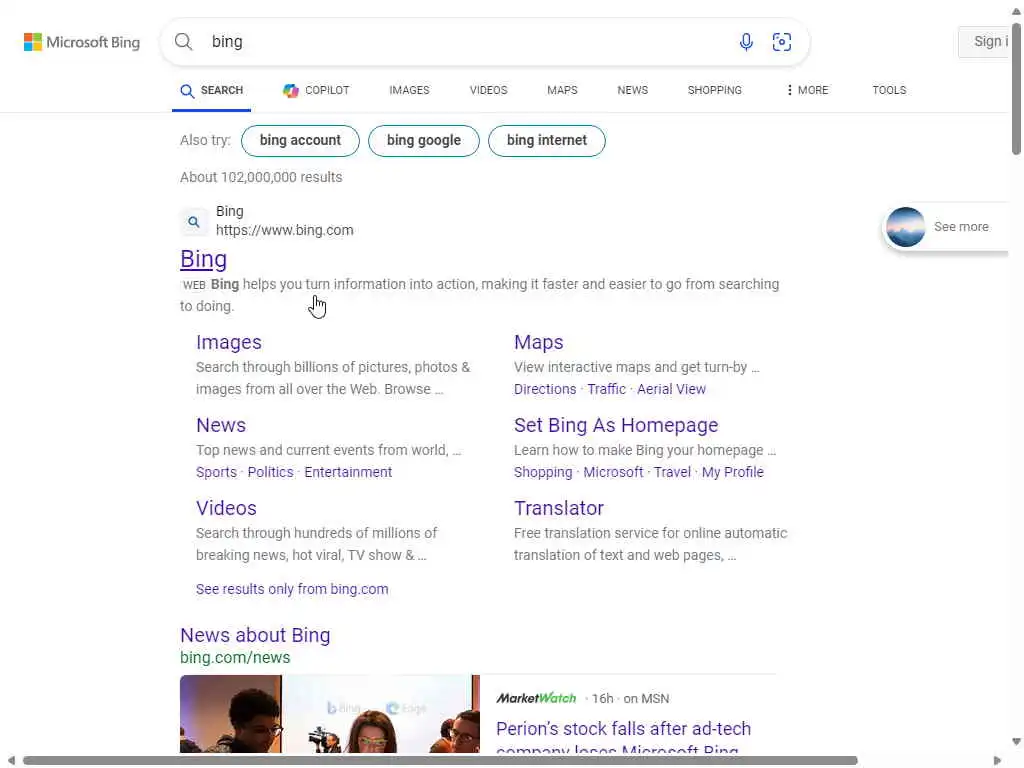The image size is (1024, 768).
Task: Click the bing.com/news green link
Action: (x=235, y=658)
